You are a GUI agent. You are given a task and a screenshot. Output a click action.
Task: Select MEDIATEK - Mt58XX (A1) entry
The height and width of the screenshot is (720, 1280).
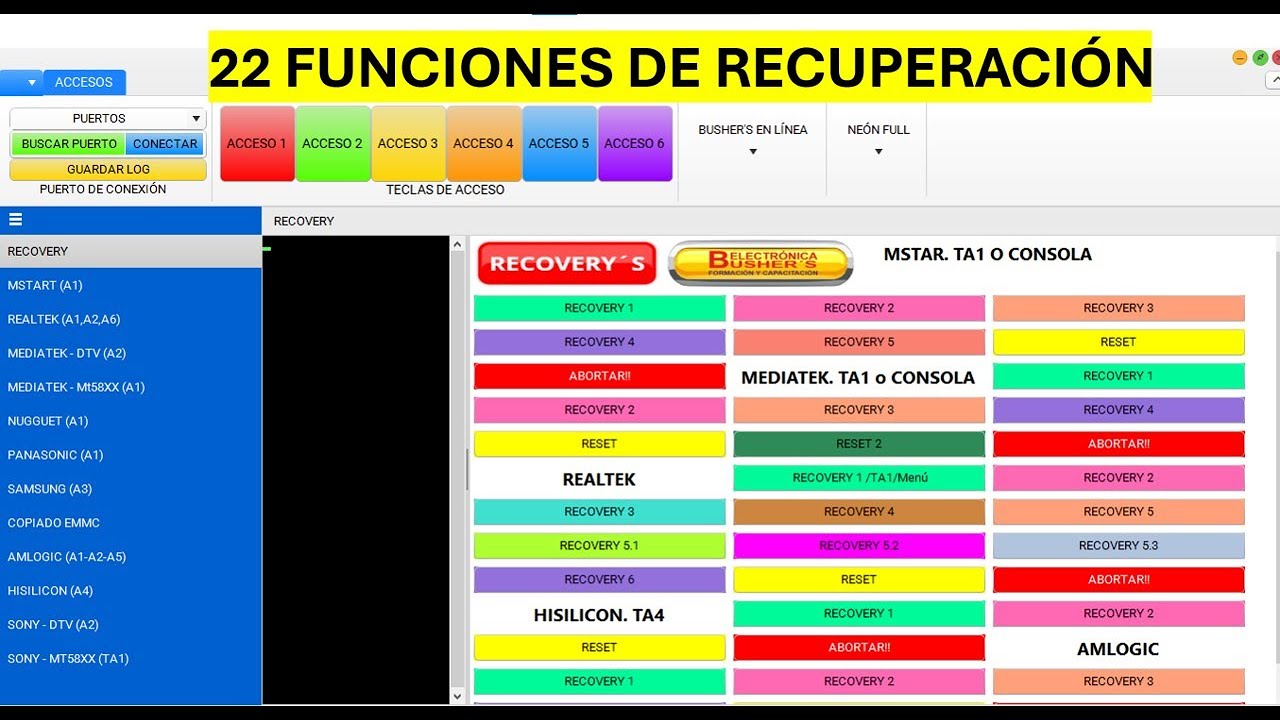(x=131, y=387)
